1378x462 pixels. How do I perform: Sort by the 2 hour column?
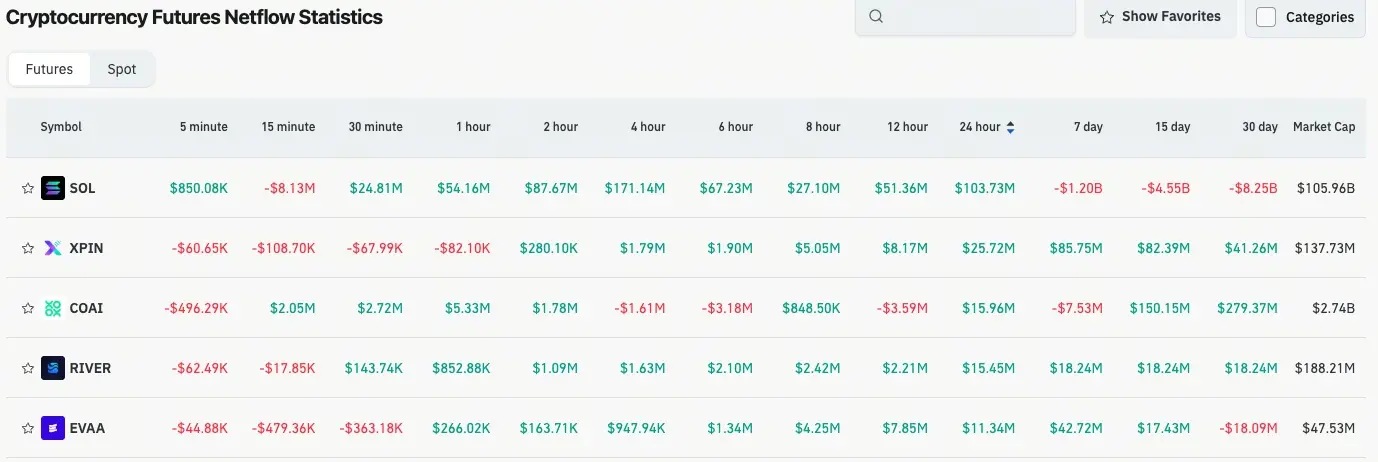tap(561, 127)
